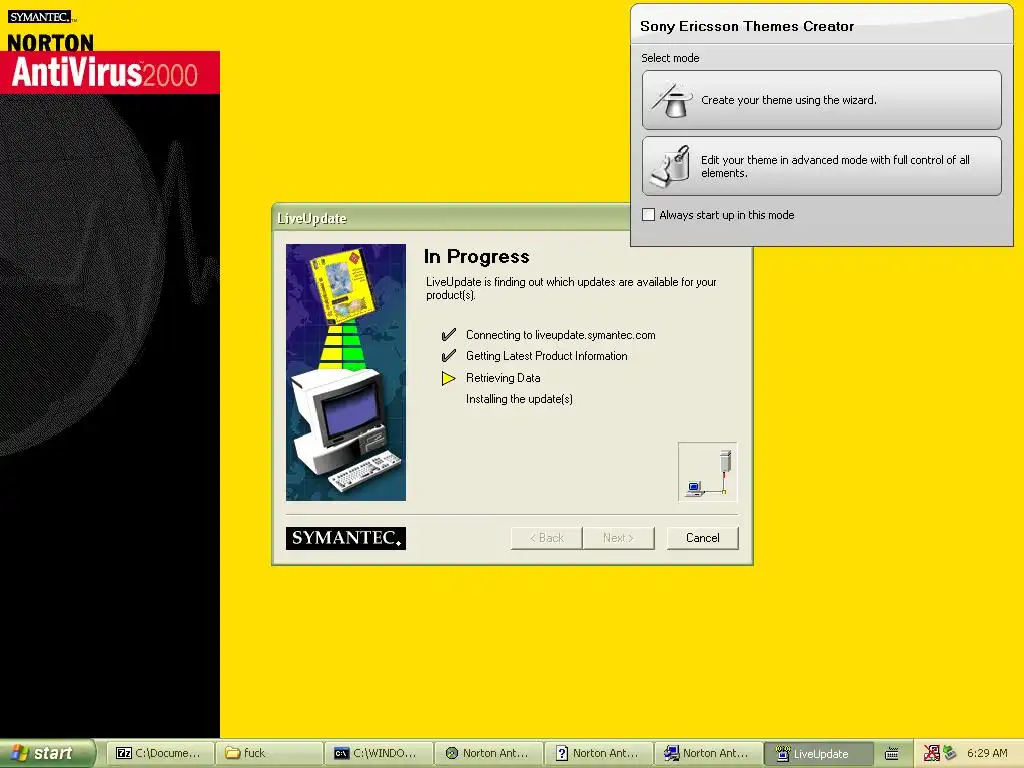Click the Symantec logo in LiveUpdate dialog
This screenshot has height=768, width=1024.
point(345,538)
